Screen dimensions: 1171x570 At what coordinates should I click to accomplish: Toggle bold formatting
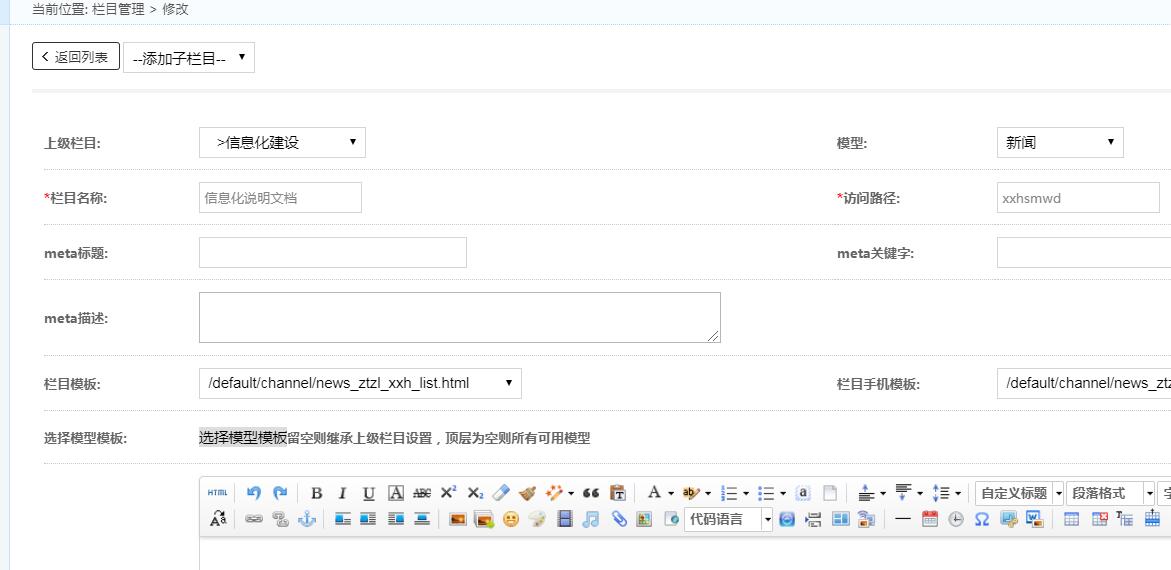tap(317, 493)
